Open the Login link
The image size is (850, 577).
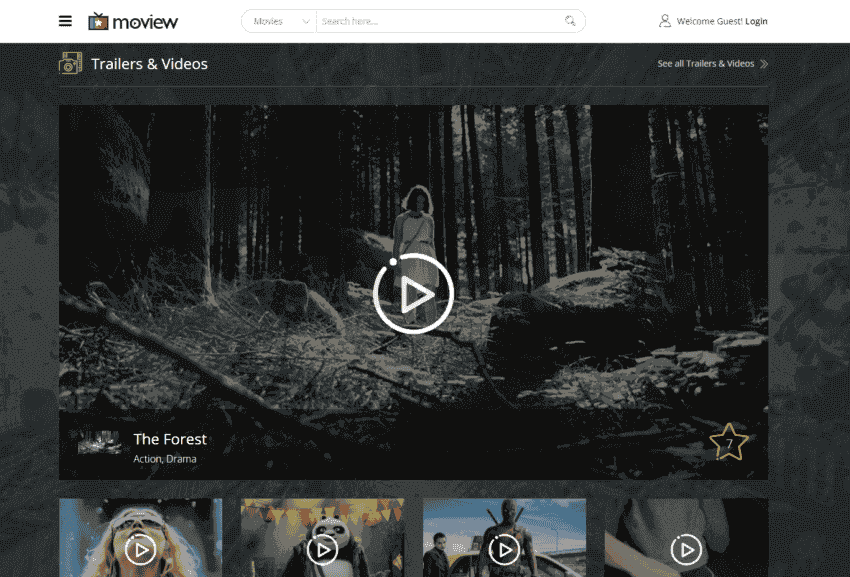click(756, 21)
